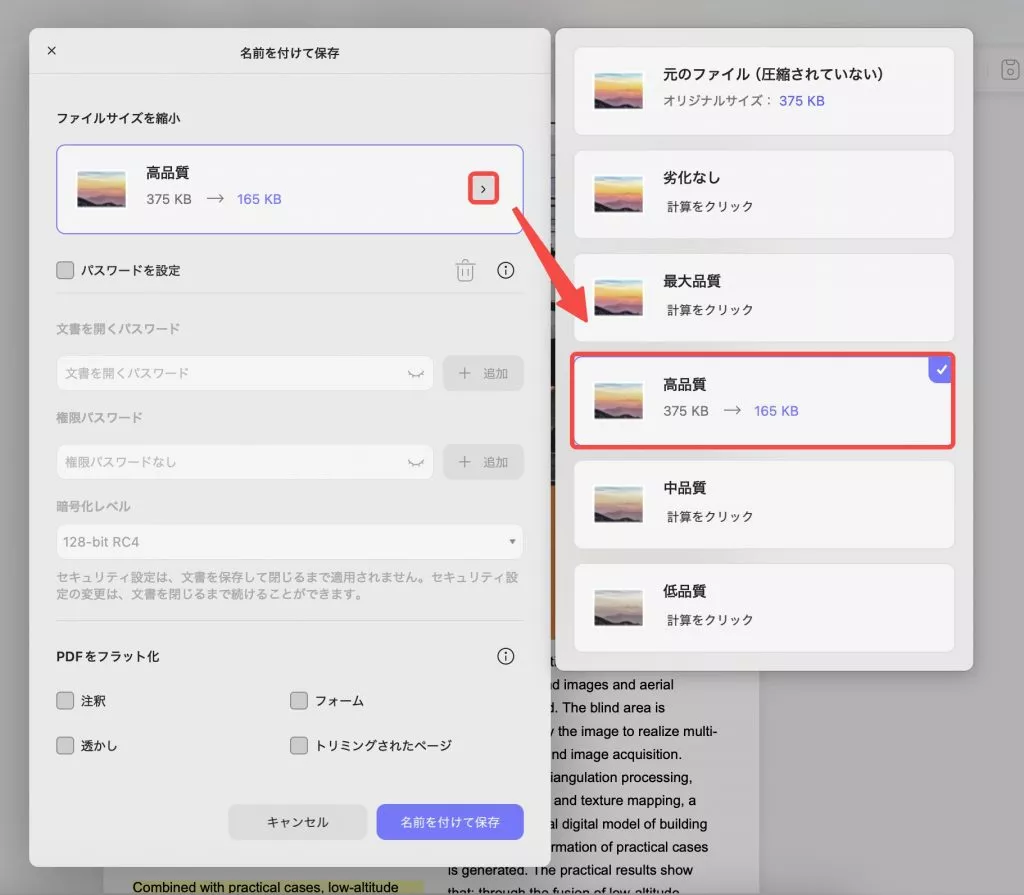The height and width of the screenshot is (895, 1024).
Task: View the info icon next to PDFをフラット化
Action: (x=505, y=656)
